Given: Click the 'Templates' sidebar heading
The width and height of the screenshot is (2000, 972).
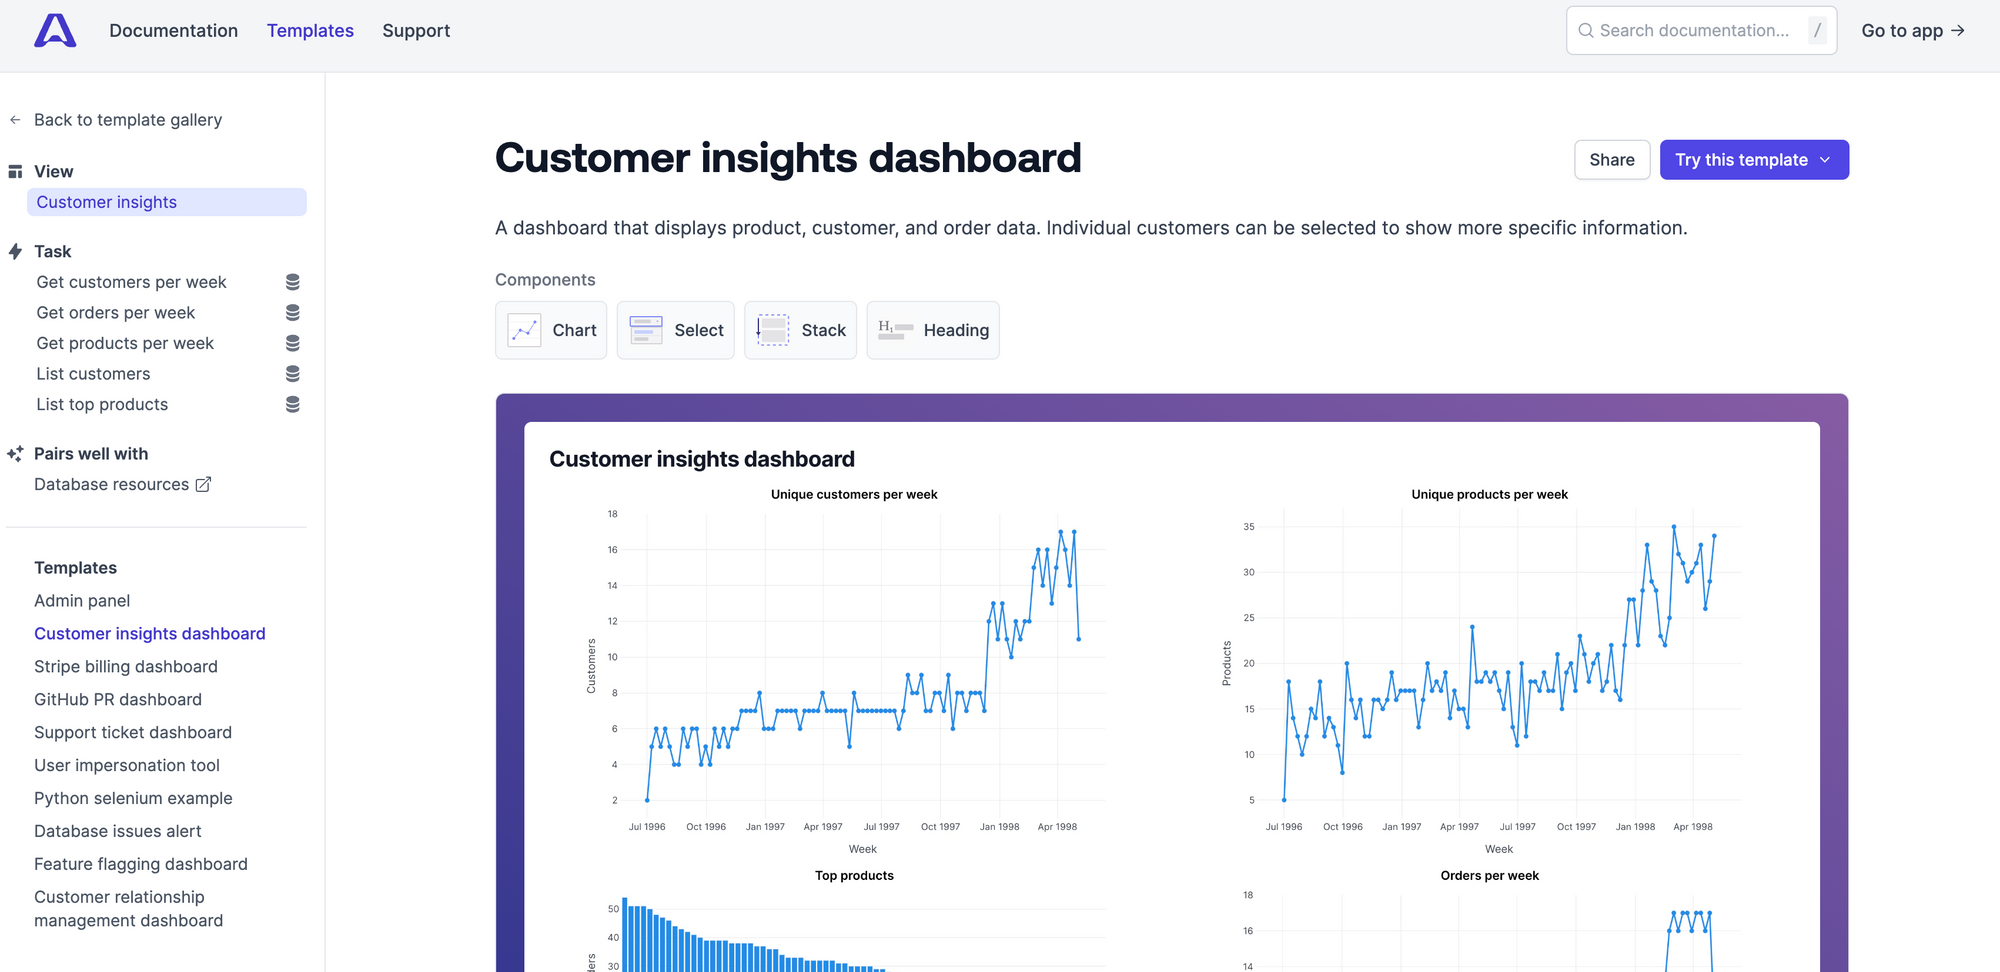Looking at the screenshot, I should coord(75,568).
